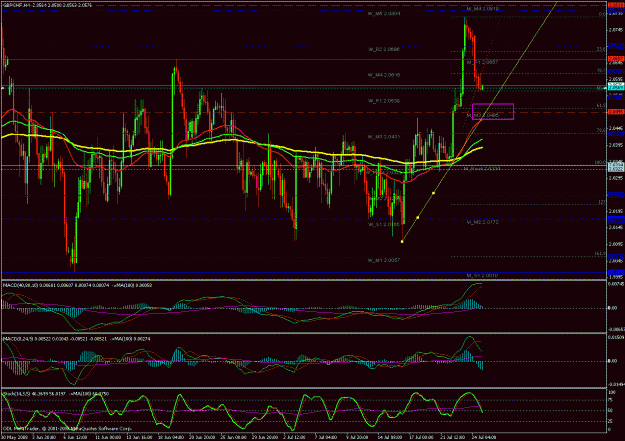This screenshot has width=625, height=441.
Task: Select the W_M3 2.0431 pivot label
Action: pos(384,137)
